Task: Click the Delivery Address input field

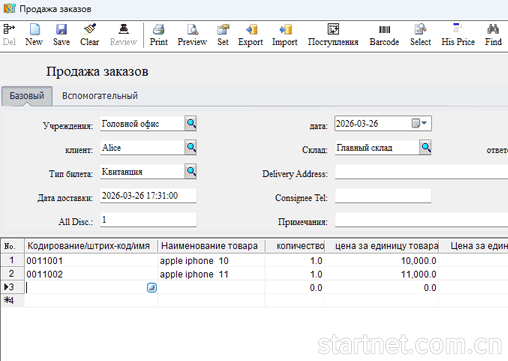Action: point(421,172)
